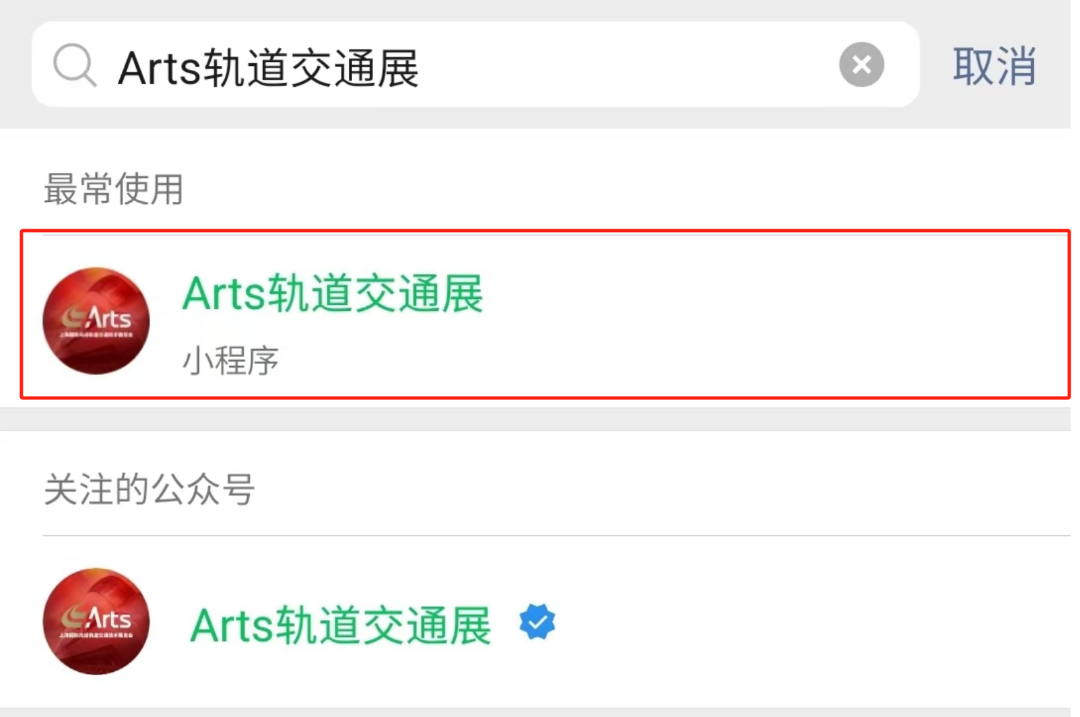Select the 关注的公众号 section header

click(149, 490)
